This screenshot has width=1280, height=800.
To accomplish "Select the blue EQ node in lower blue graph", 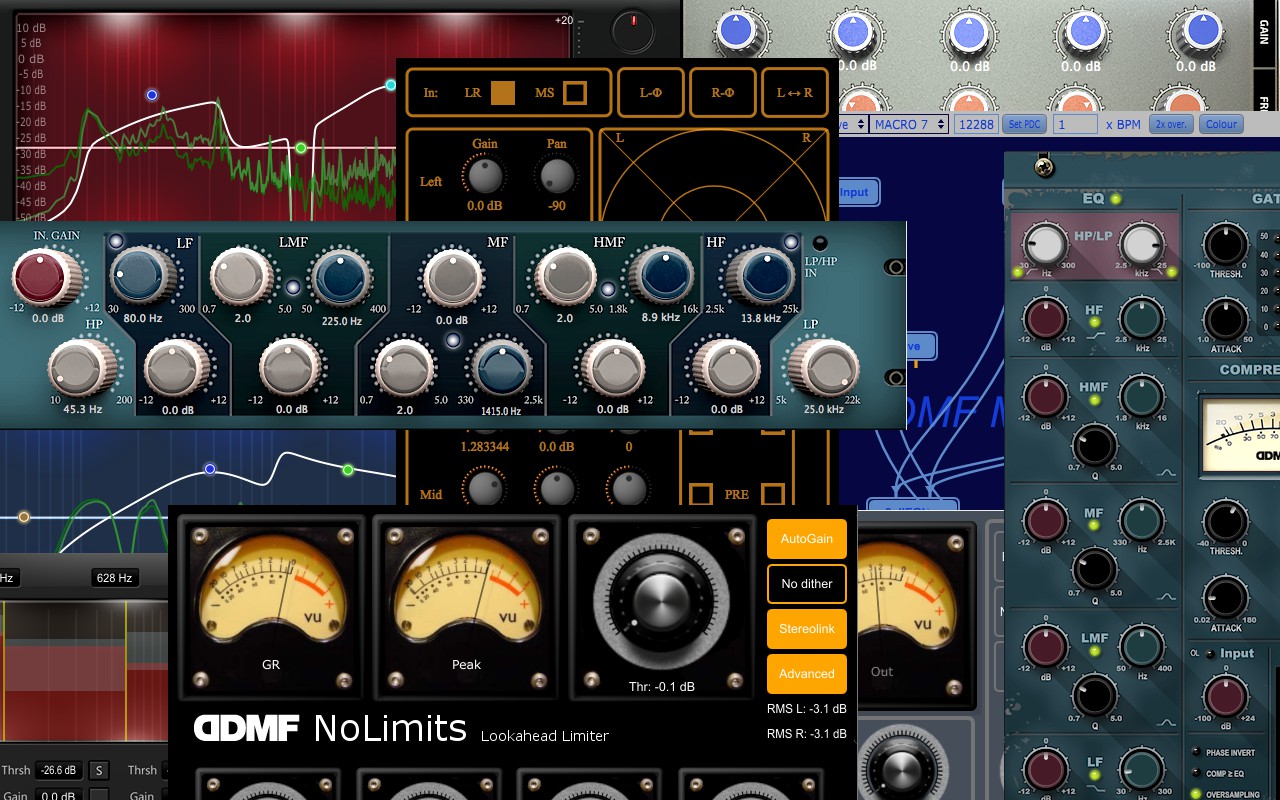I will [x=210, y=469].
